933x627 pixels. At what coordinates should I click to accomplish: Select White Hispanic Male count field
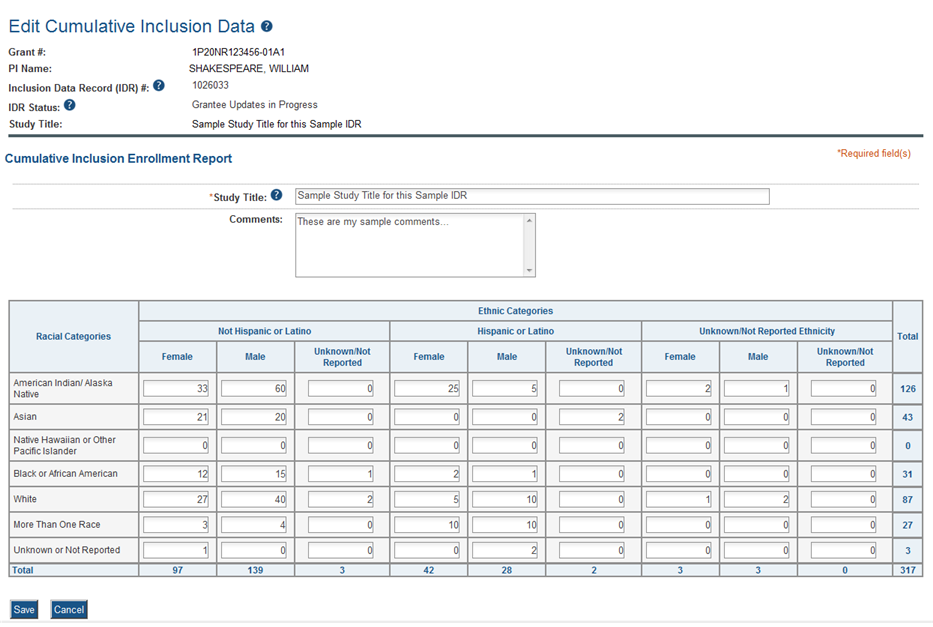click(504, 498)
